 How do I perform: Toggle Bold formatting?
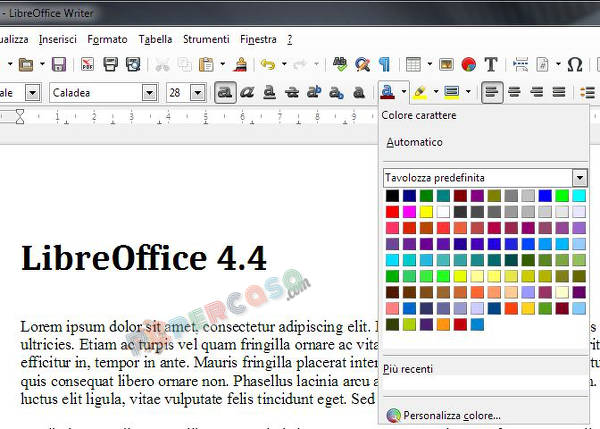click(225, 92)
